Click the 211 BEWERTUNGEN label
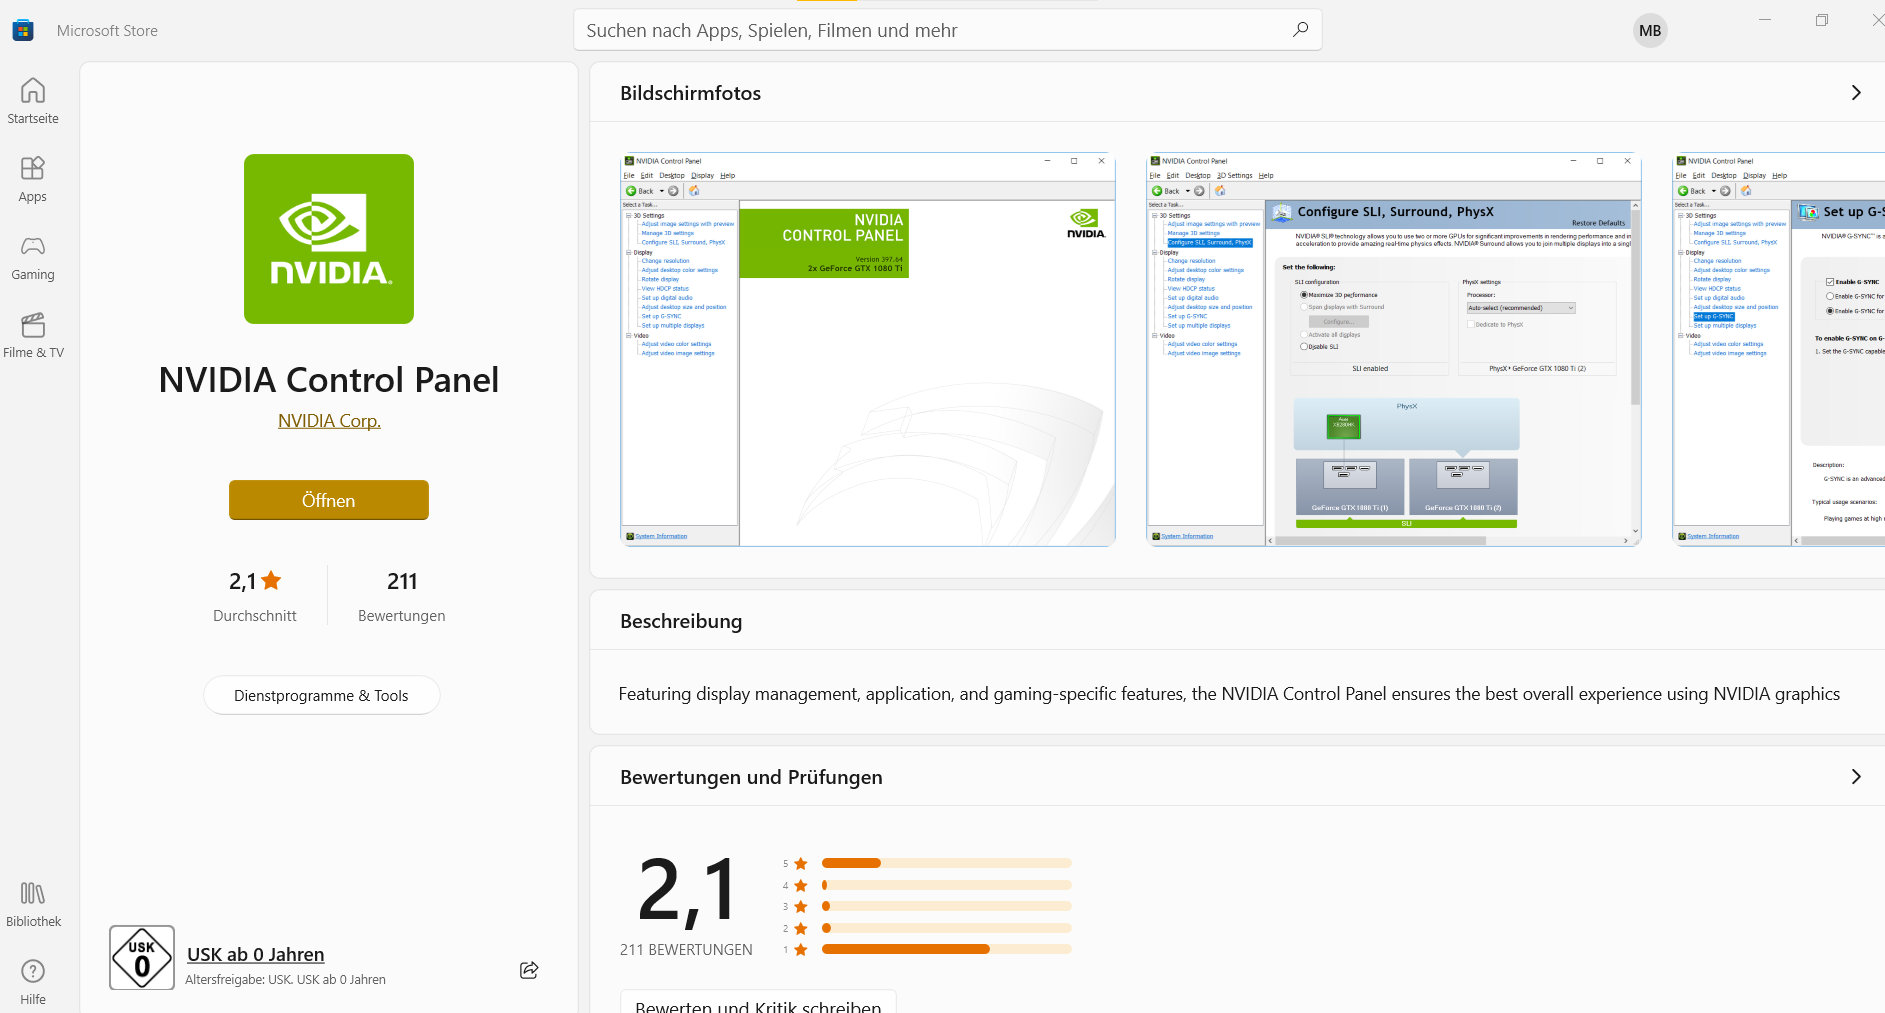The height and width of the screenshot is (1013, 1885). coord(686,950)
